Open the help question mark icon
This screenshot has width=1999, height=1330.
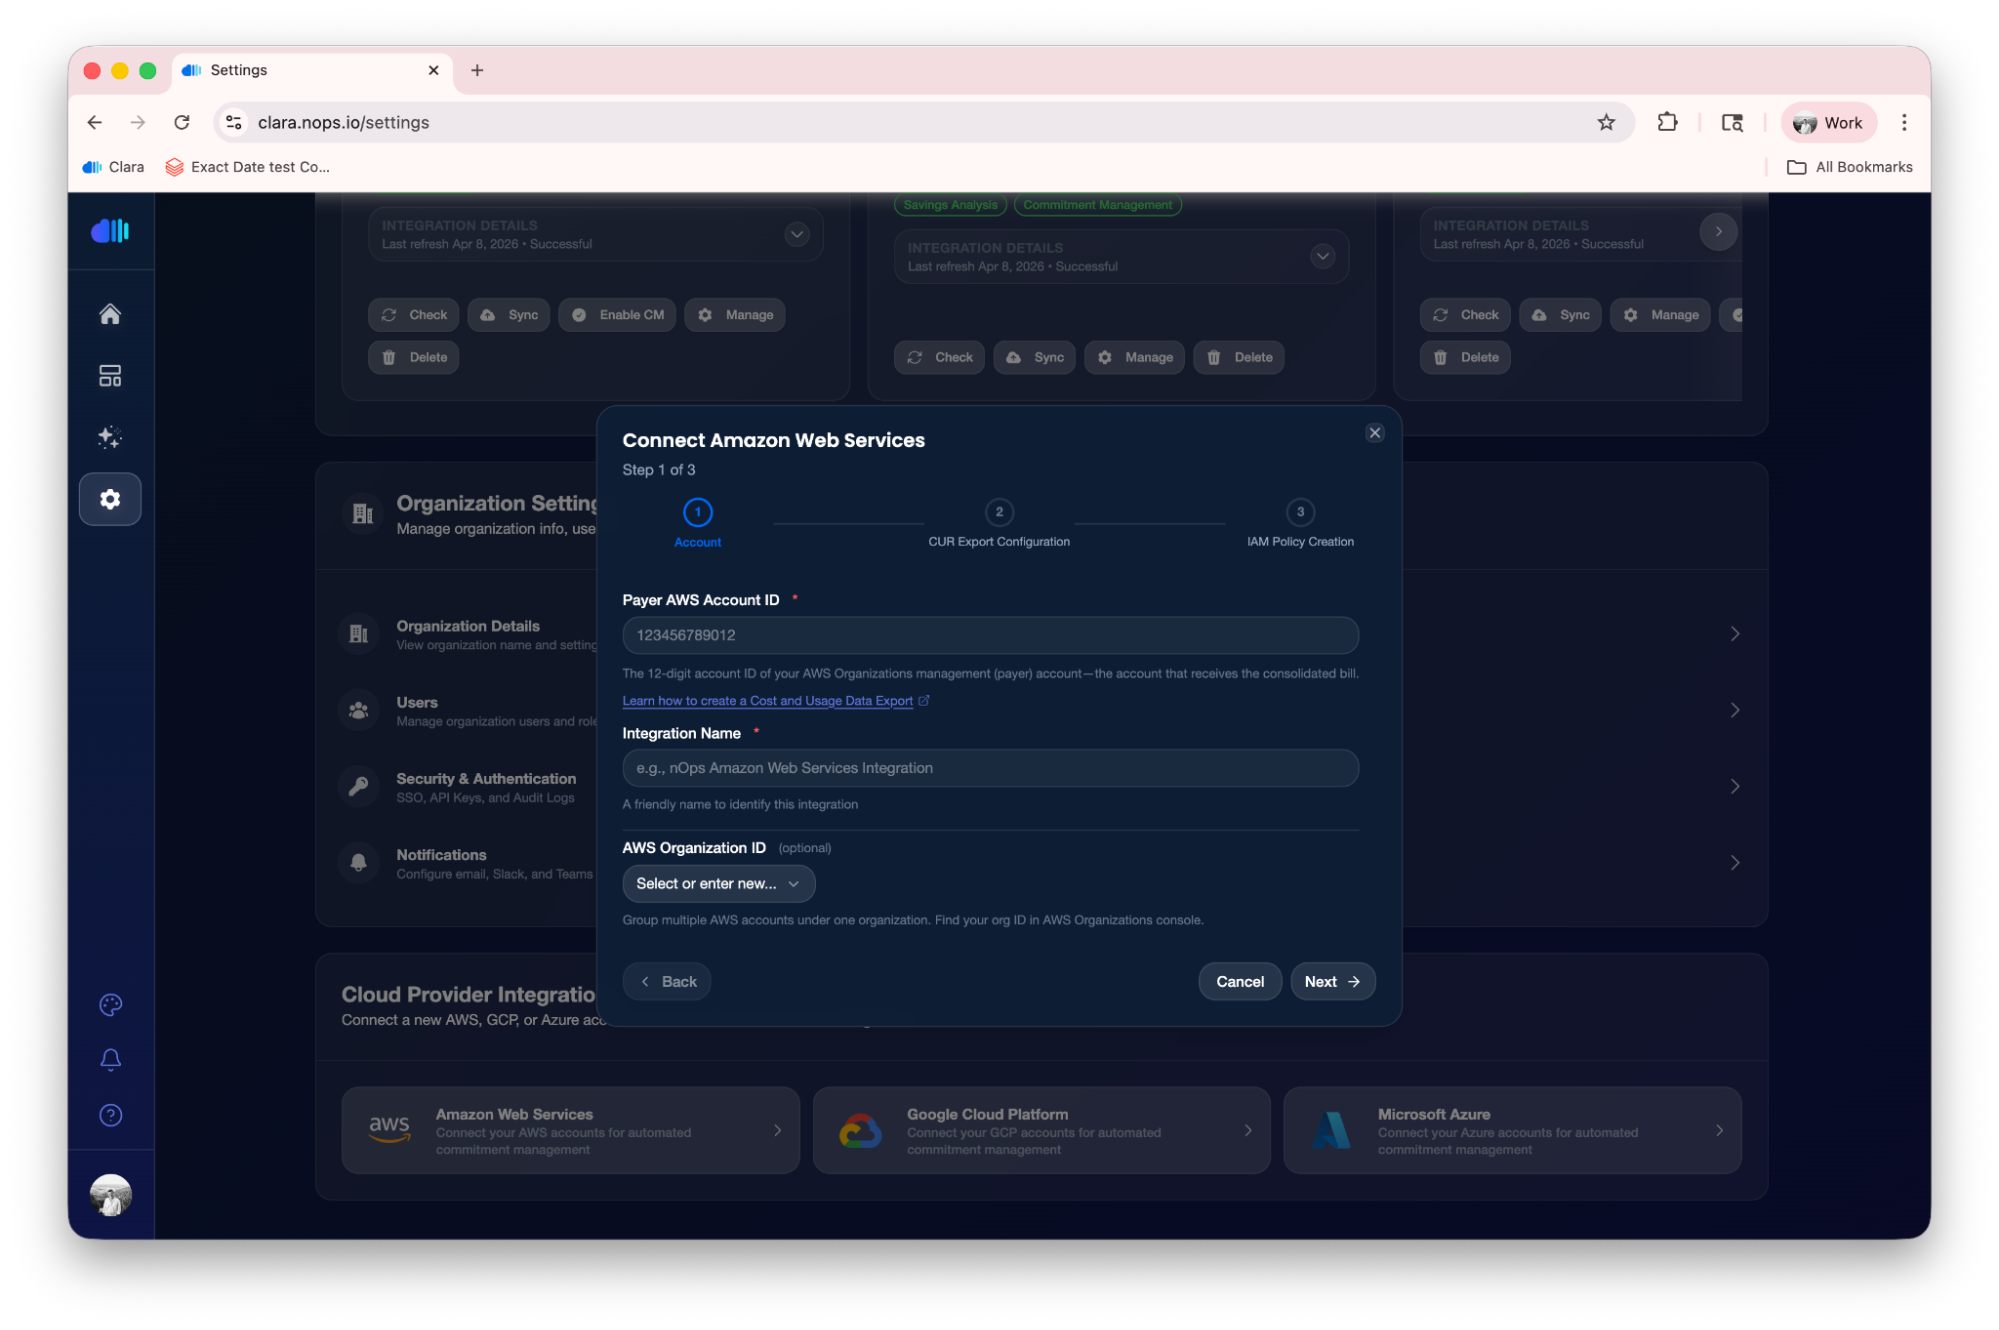[x=110, y=1115]
